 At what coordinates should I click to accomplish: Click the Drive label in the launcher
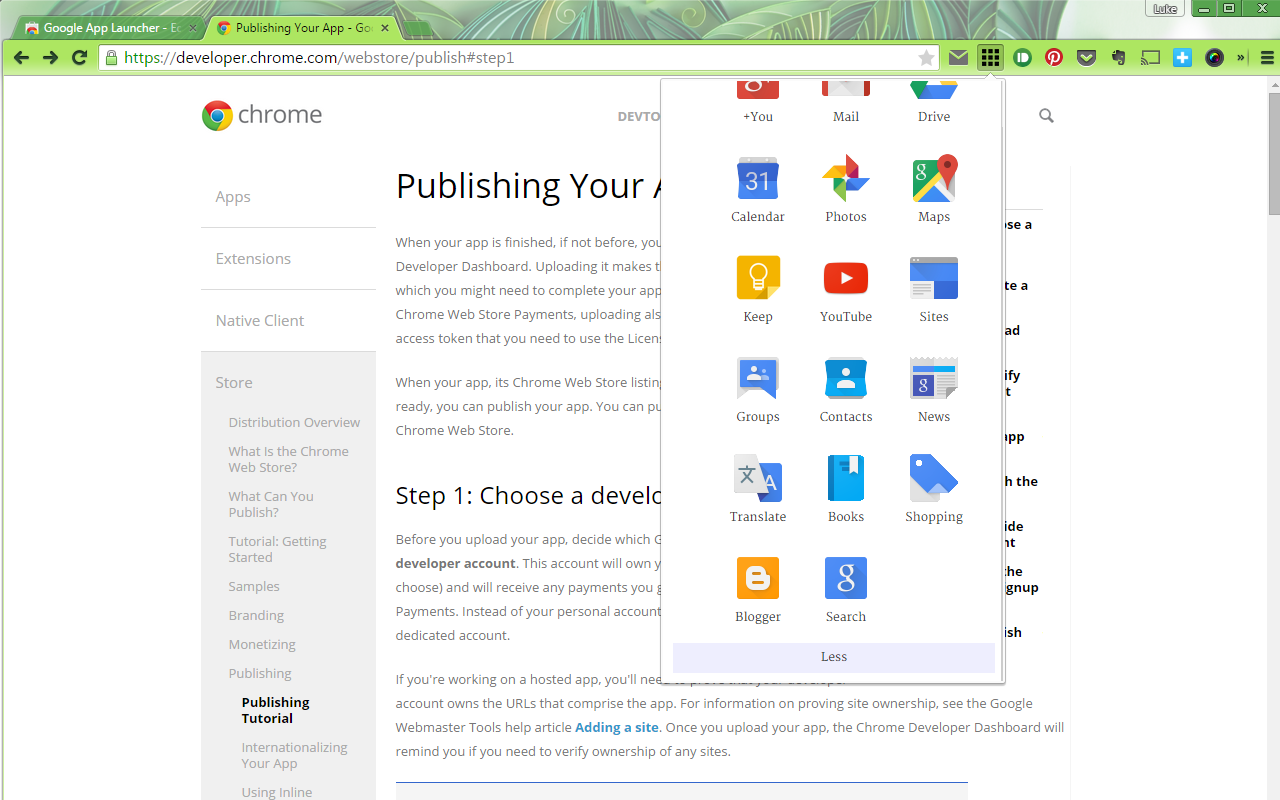[934, 117]
